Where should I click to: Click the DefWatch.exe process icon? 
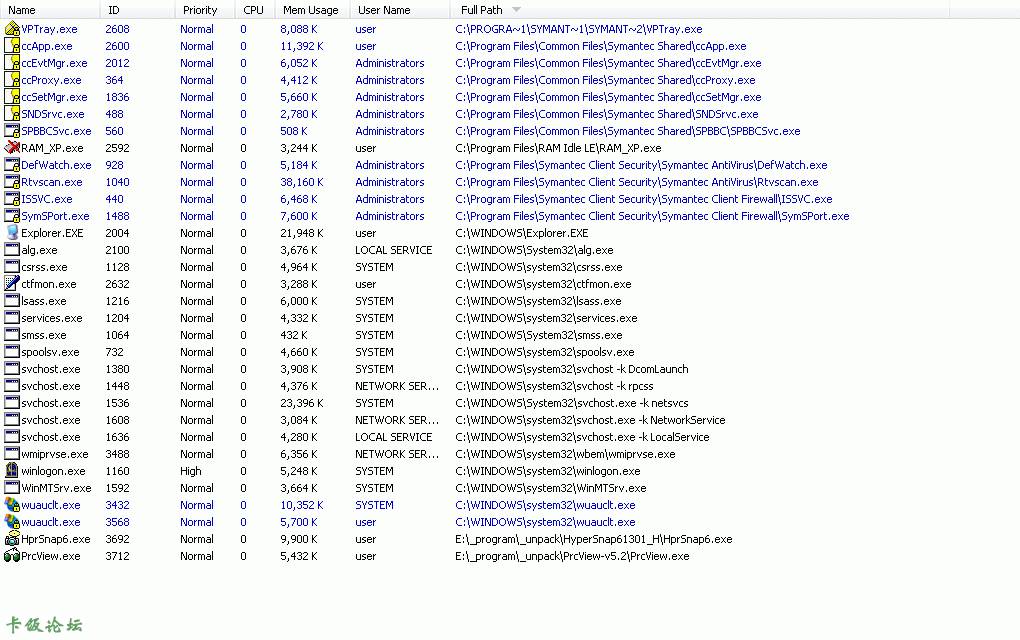tap(12, 165)
